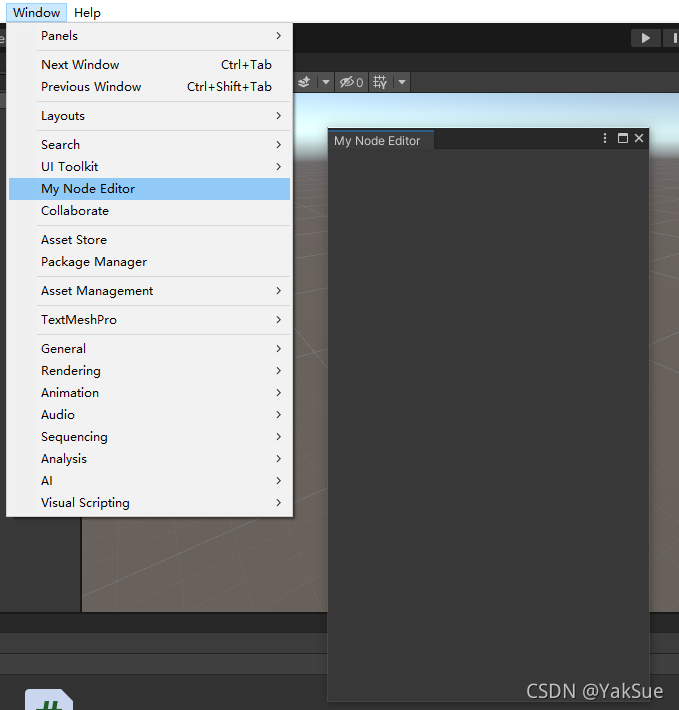Expand Asset Management submenu

[x=149, y=291]
